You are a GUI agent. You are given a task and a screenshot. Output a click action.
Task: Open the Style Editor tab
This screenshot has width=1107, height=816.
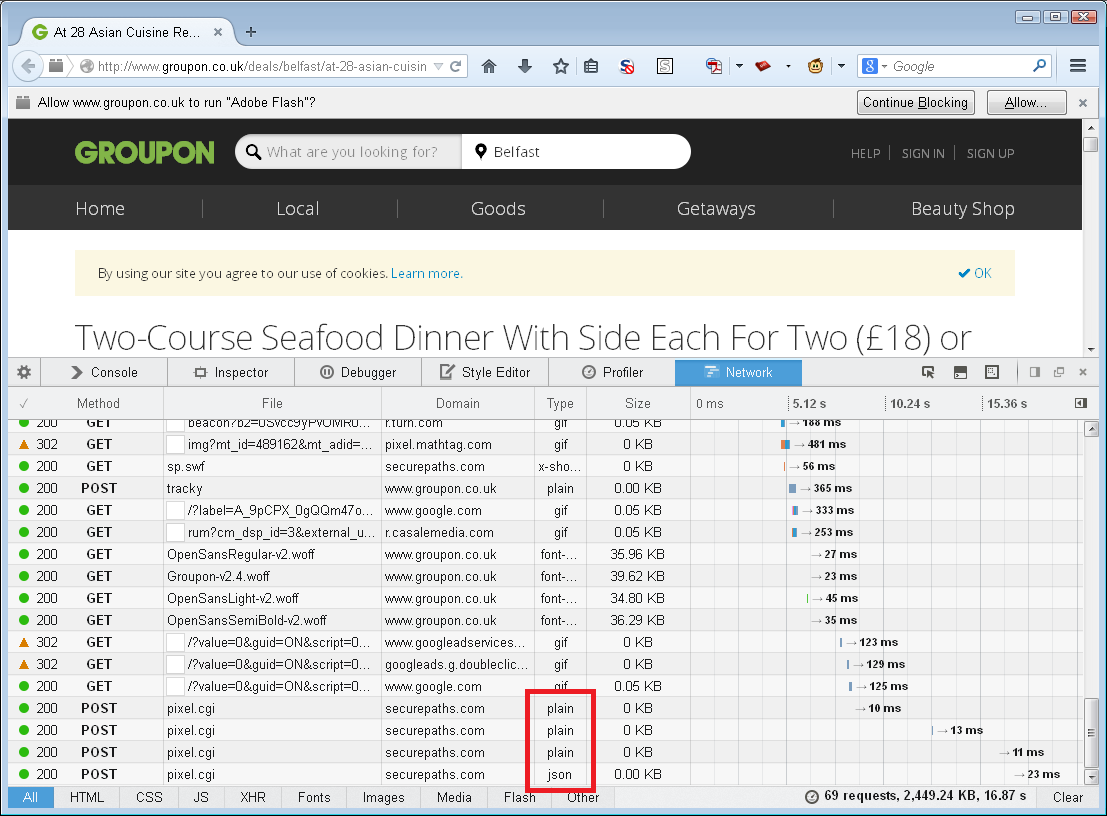click(x=485, y=372)
